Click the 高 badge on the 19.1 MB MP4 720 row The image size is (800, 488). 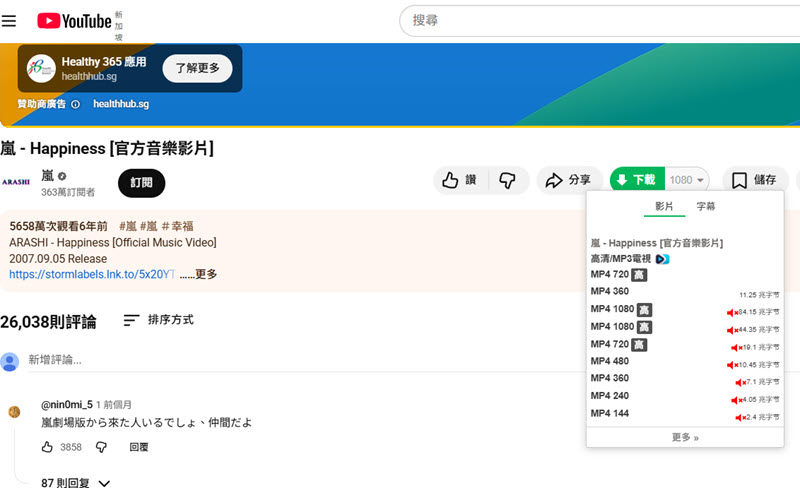pyautogui.click(x=639, y=345)
